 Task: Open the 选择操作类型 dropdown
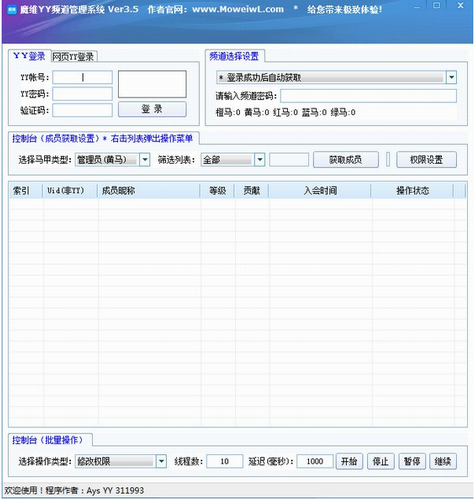point(161,461)
